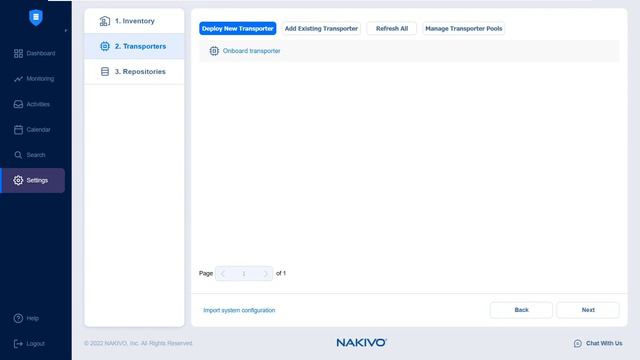This screenshot has height=360, width=640.
Task: Open Dashboard from the sidebar
Action: click(34, 53)
